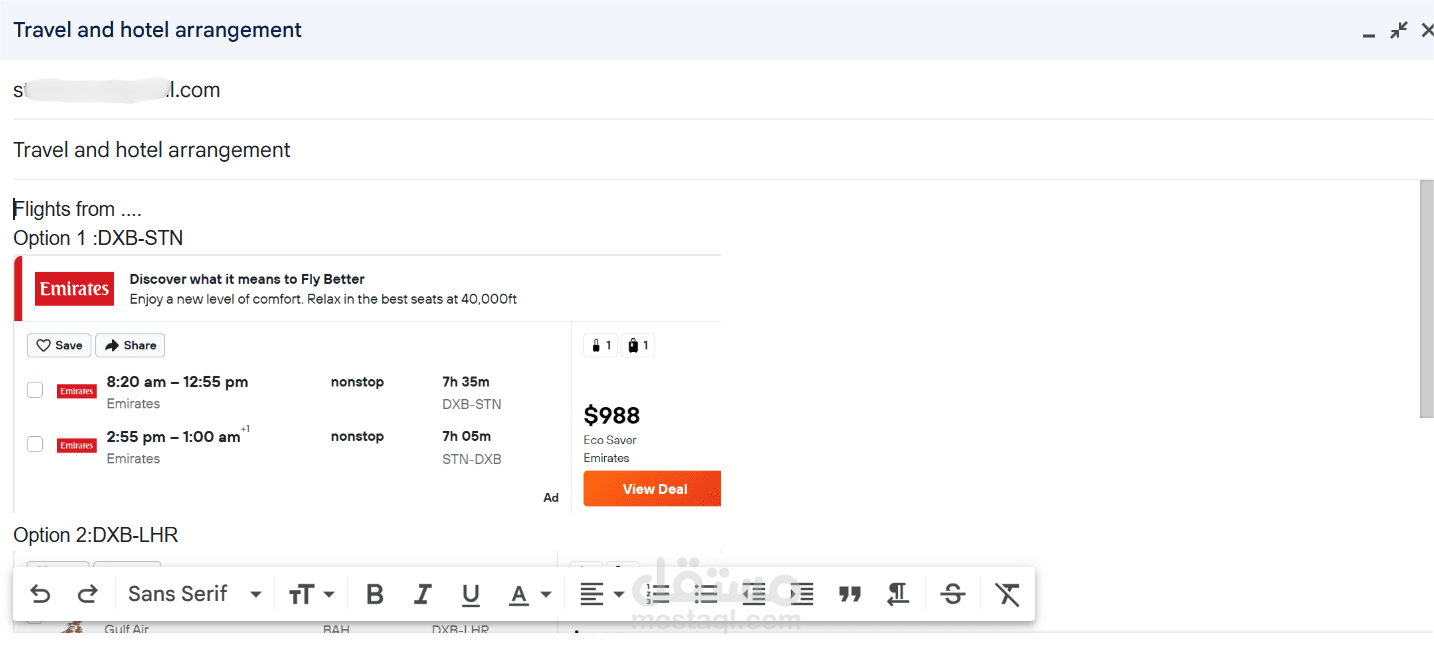
Task: Click the 'Eco Saver' fare label
Action: pos(610,440)
